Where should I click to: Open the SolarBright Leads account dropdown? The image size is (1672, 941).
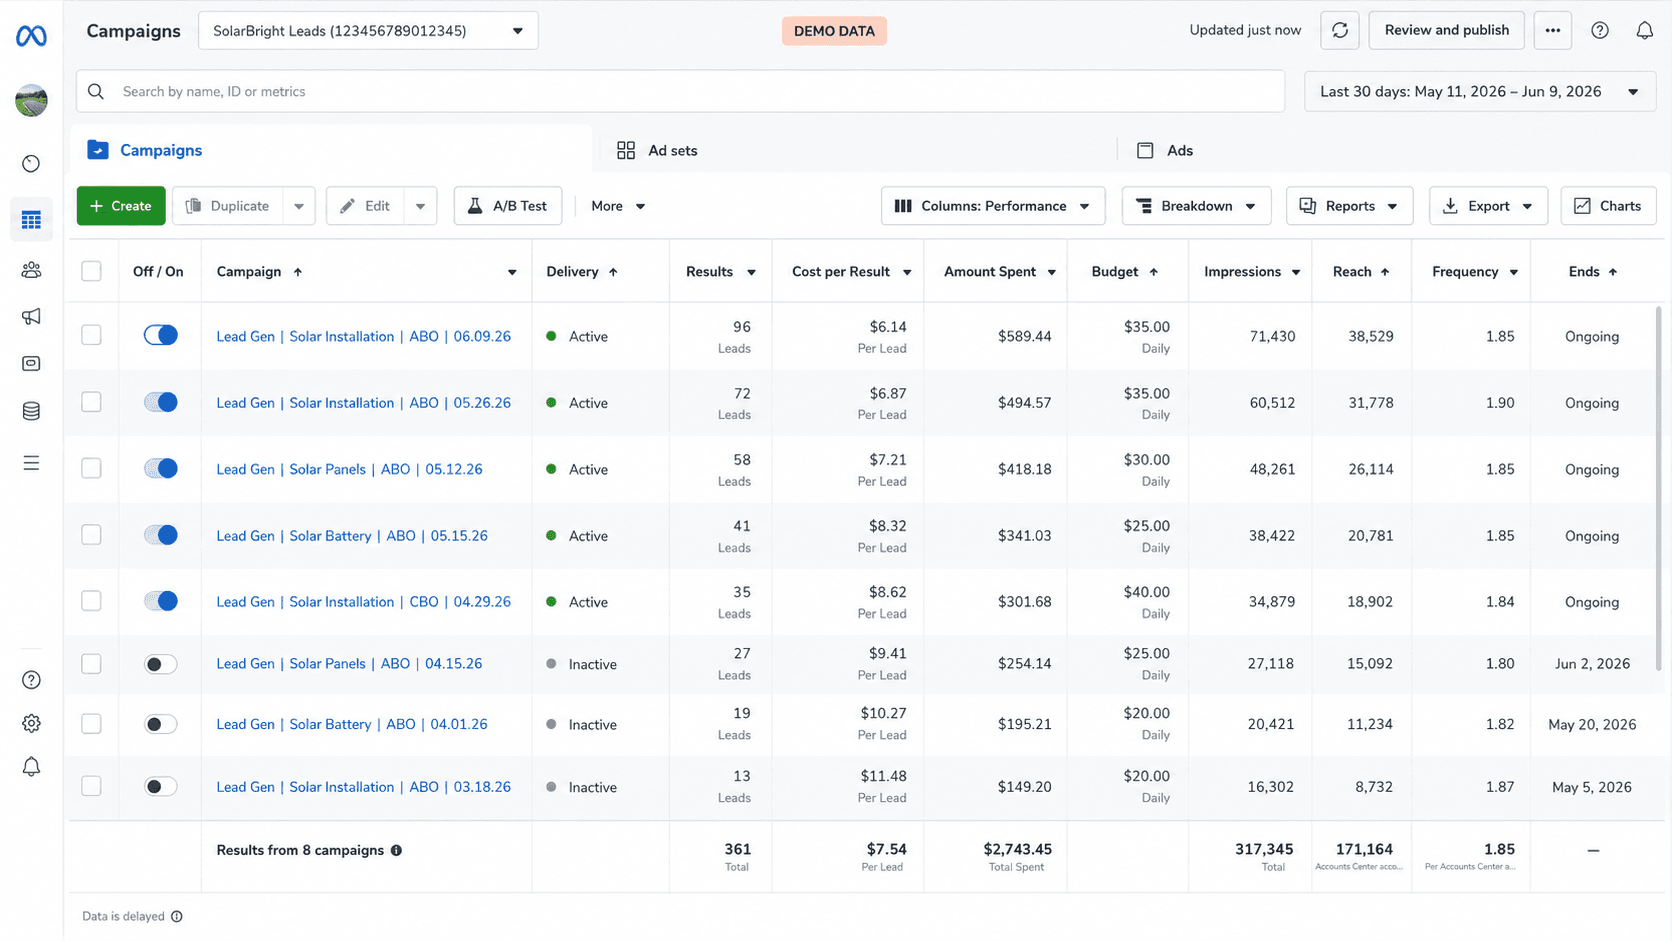click(368, 31)
